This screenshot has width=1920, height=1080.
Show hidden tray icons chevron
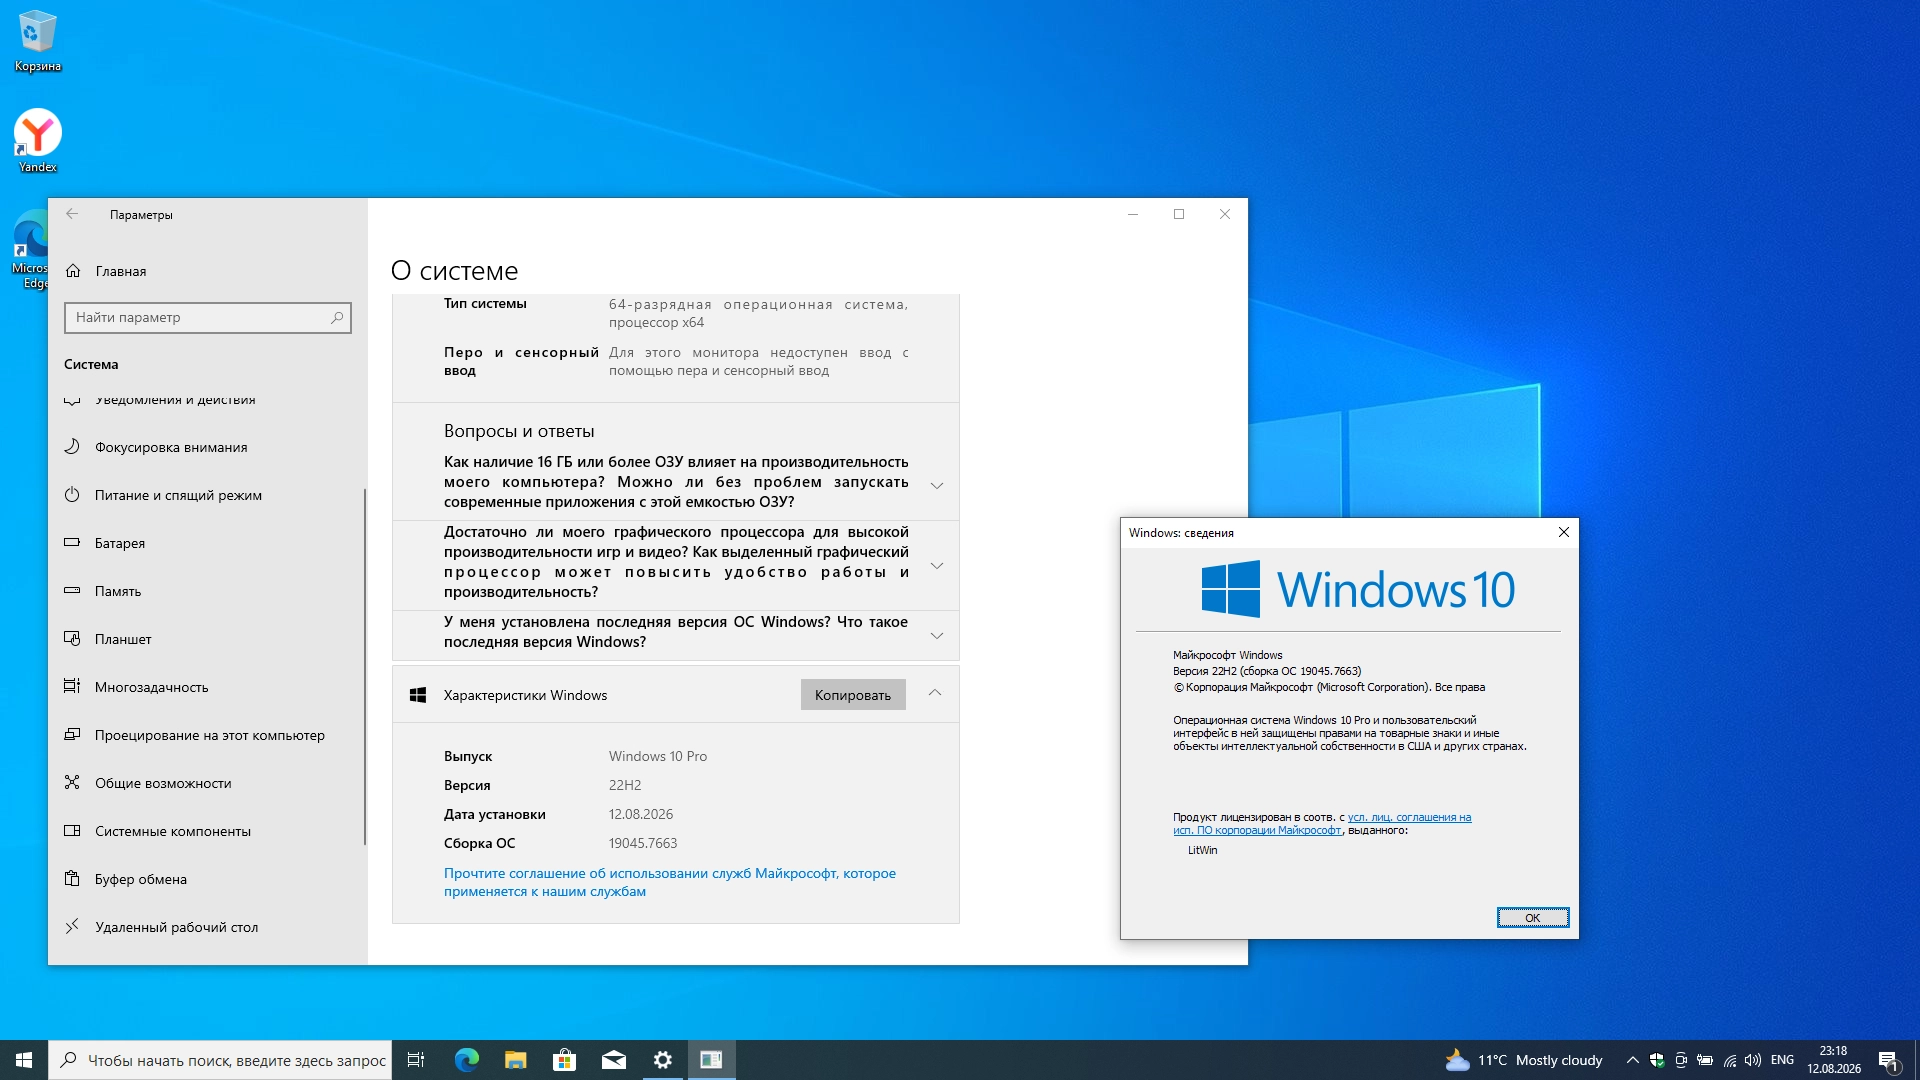tap(1633, 1060)
